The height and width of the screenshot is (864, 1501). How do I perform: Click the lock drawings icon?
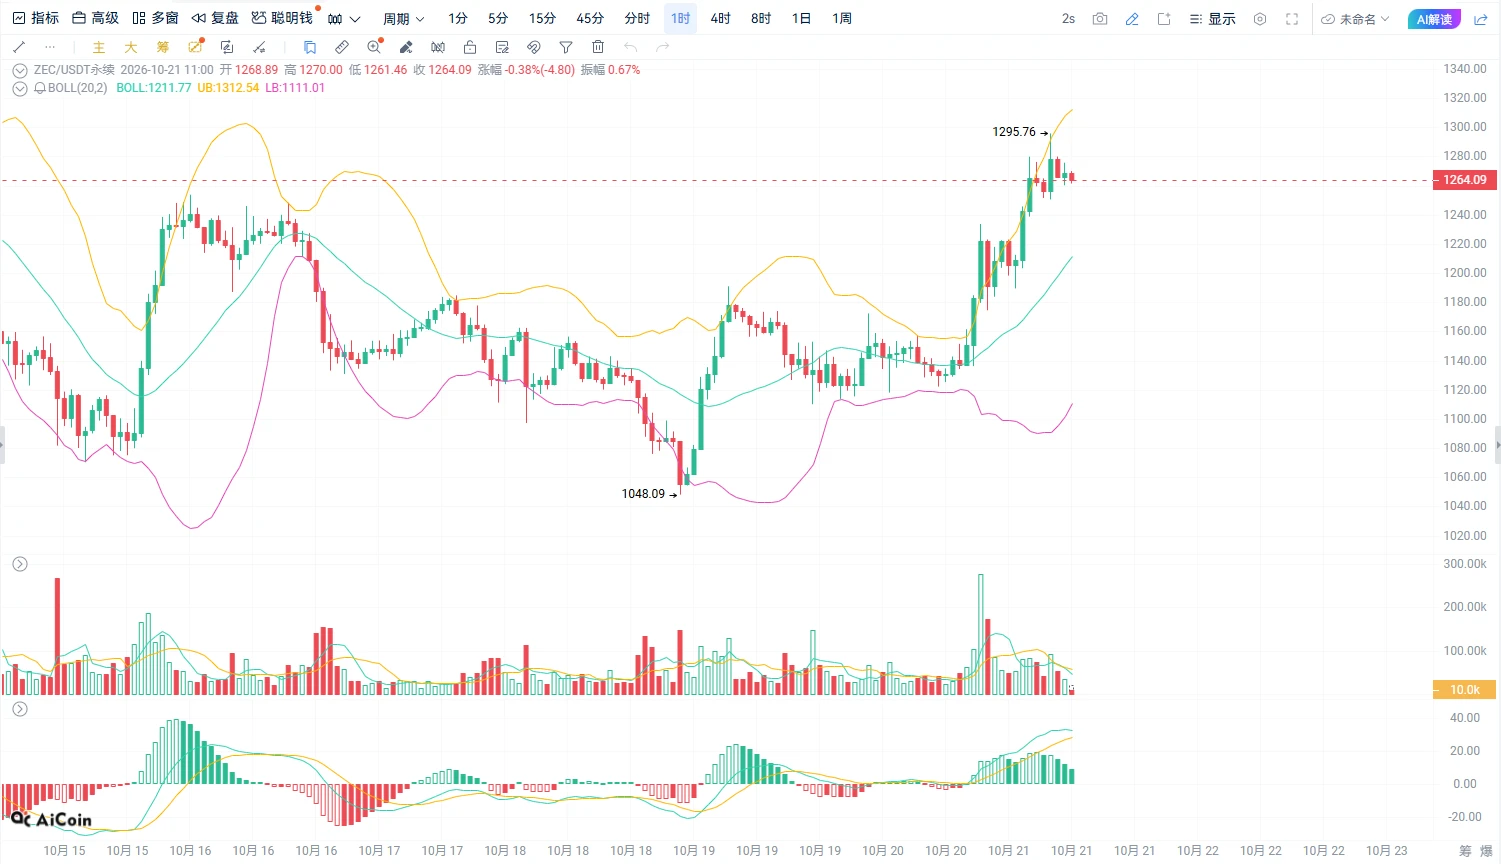(x=470, y=47)
